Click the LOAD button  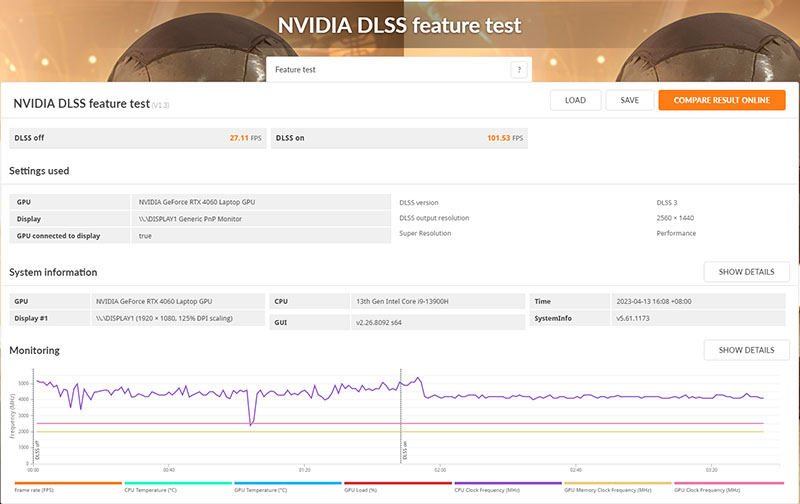coord(575,100)
